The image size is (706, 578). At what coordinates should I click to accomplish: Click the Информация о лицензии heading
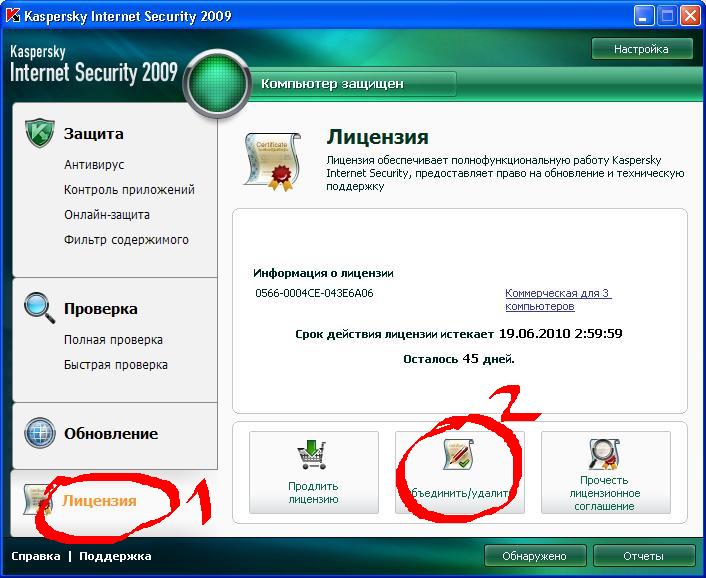pos(323,273)
